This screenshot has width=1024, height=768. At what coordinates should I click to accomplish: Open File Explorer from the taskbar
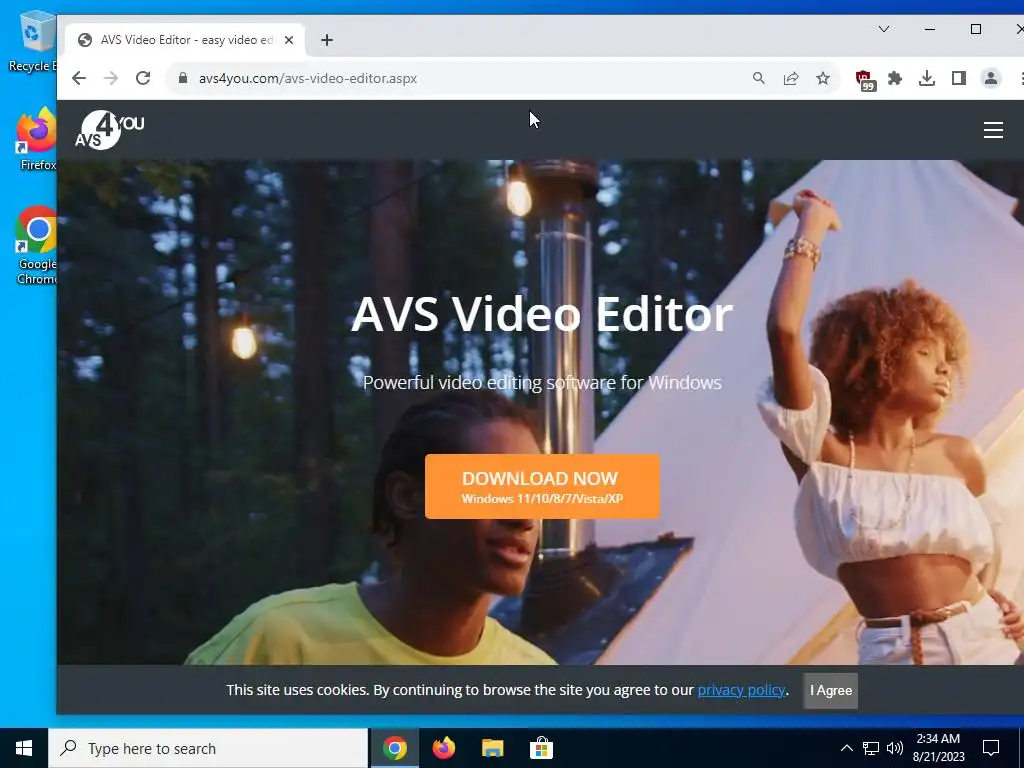pos(492,748)
